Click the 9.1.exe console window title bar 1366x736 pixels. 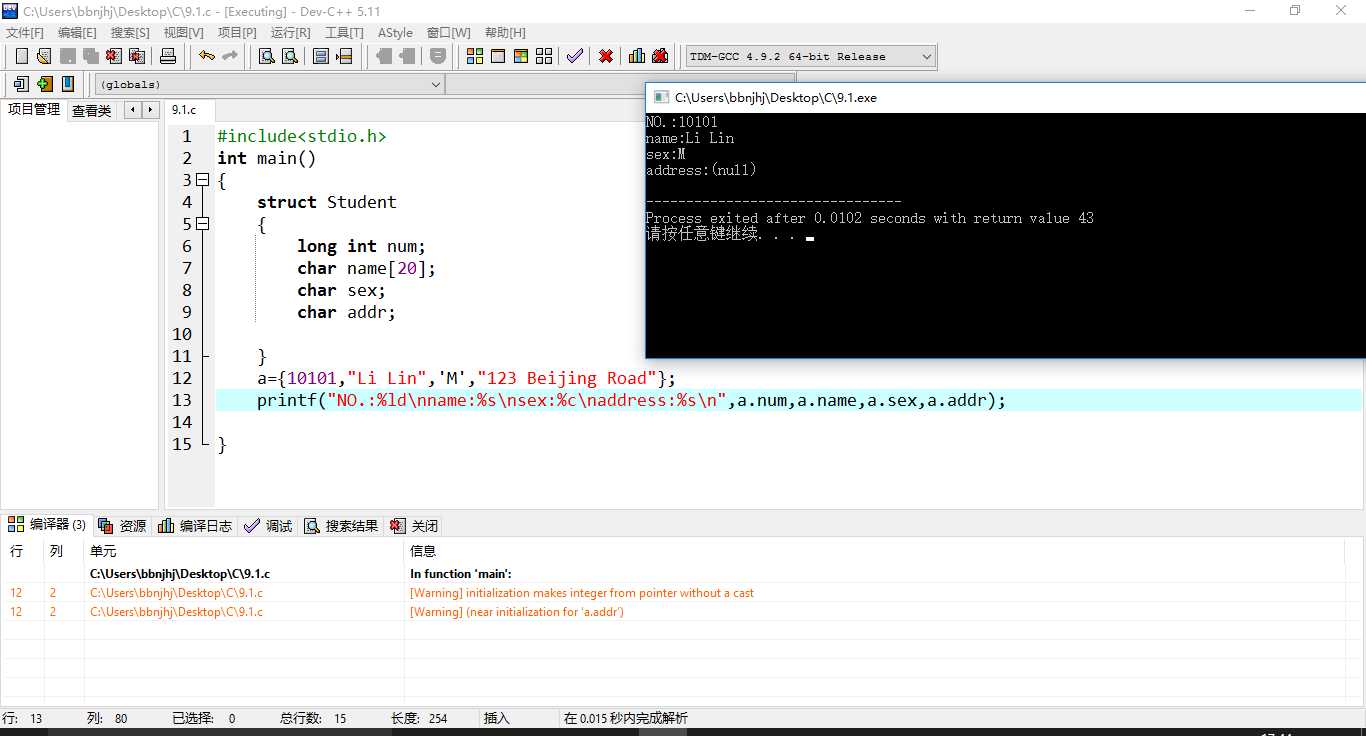1005,97
